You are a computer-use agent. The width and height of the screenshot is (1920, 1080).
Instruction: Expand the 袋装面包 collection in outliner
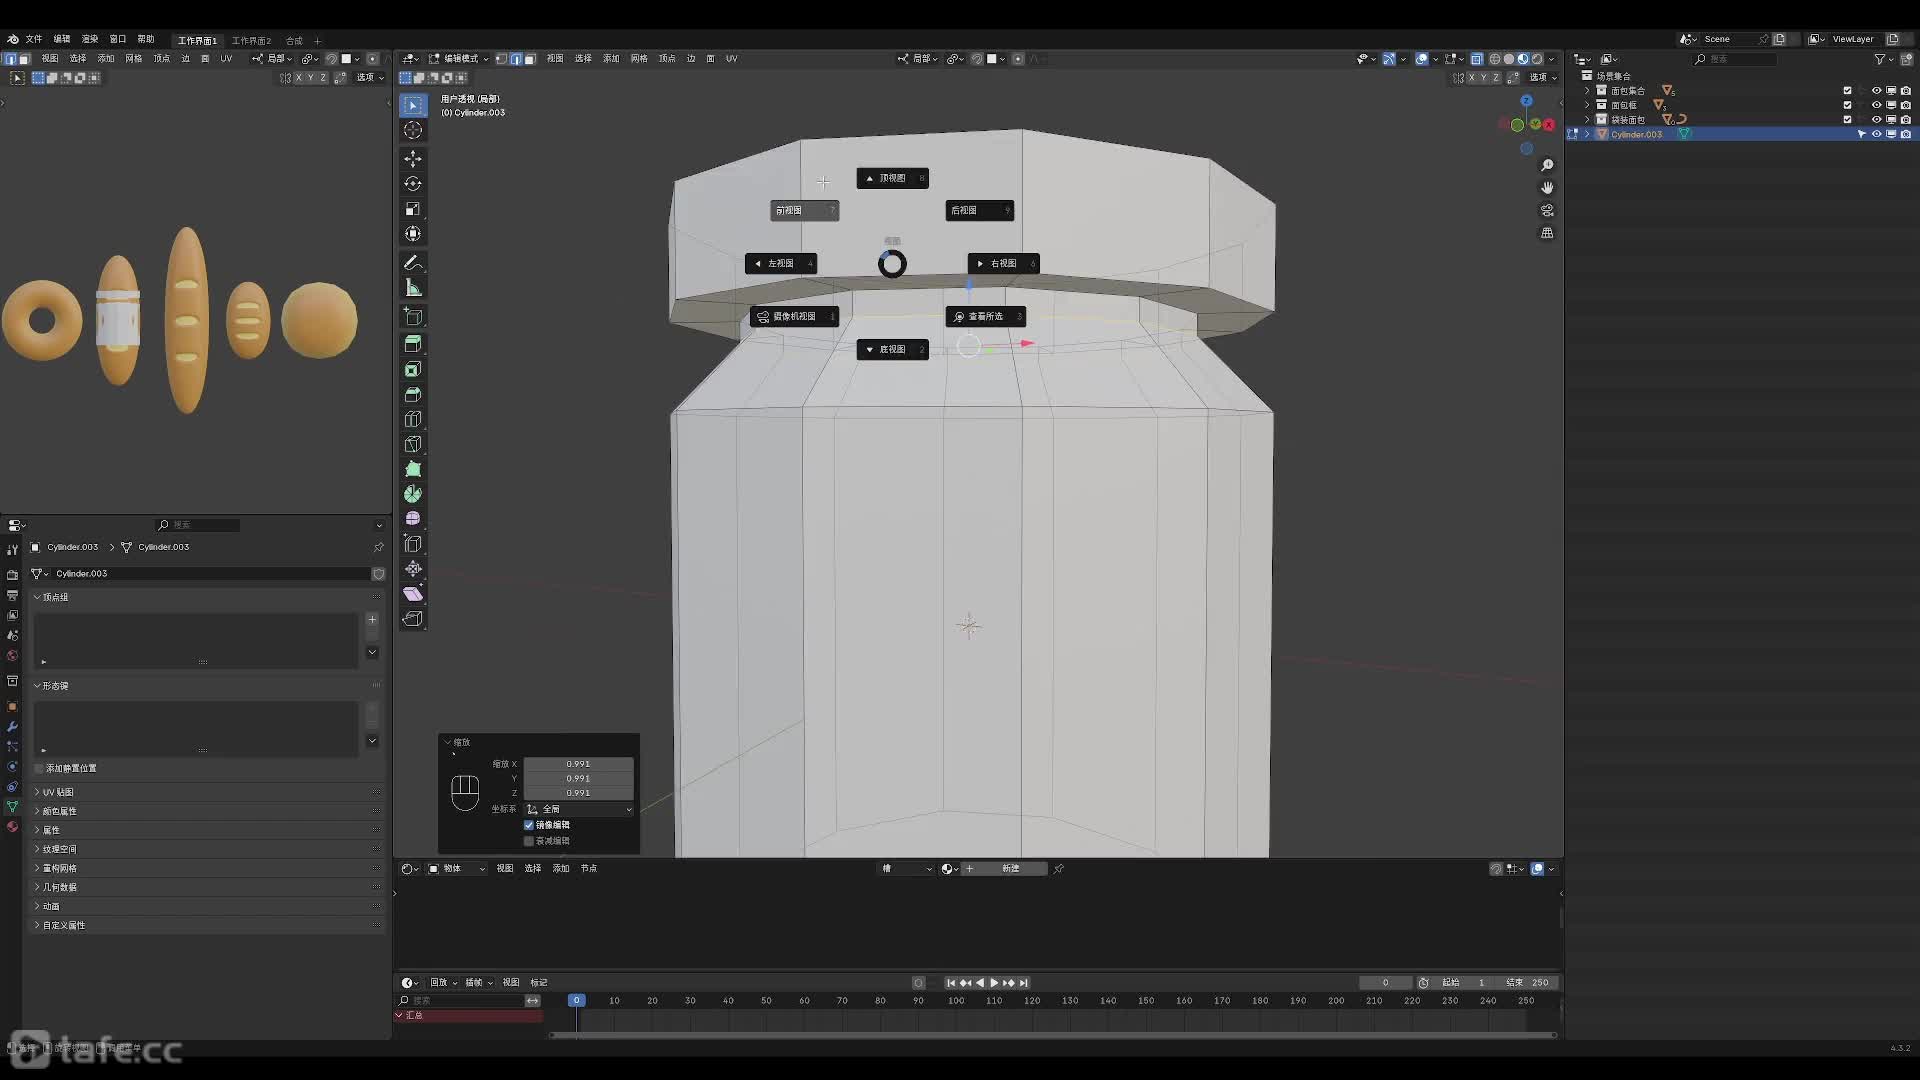[1587, 119]
